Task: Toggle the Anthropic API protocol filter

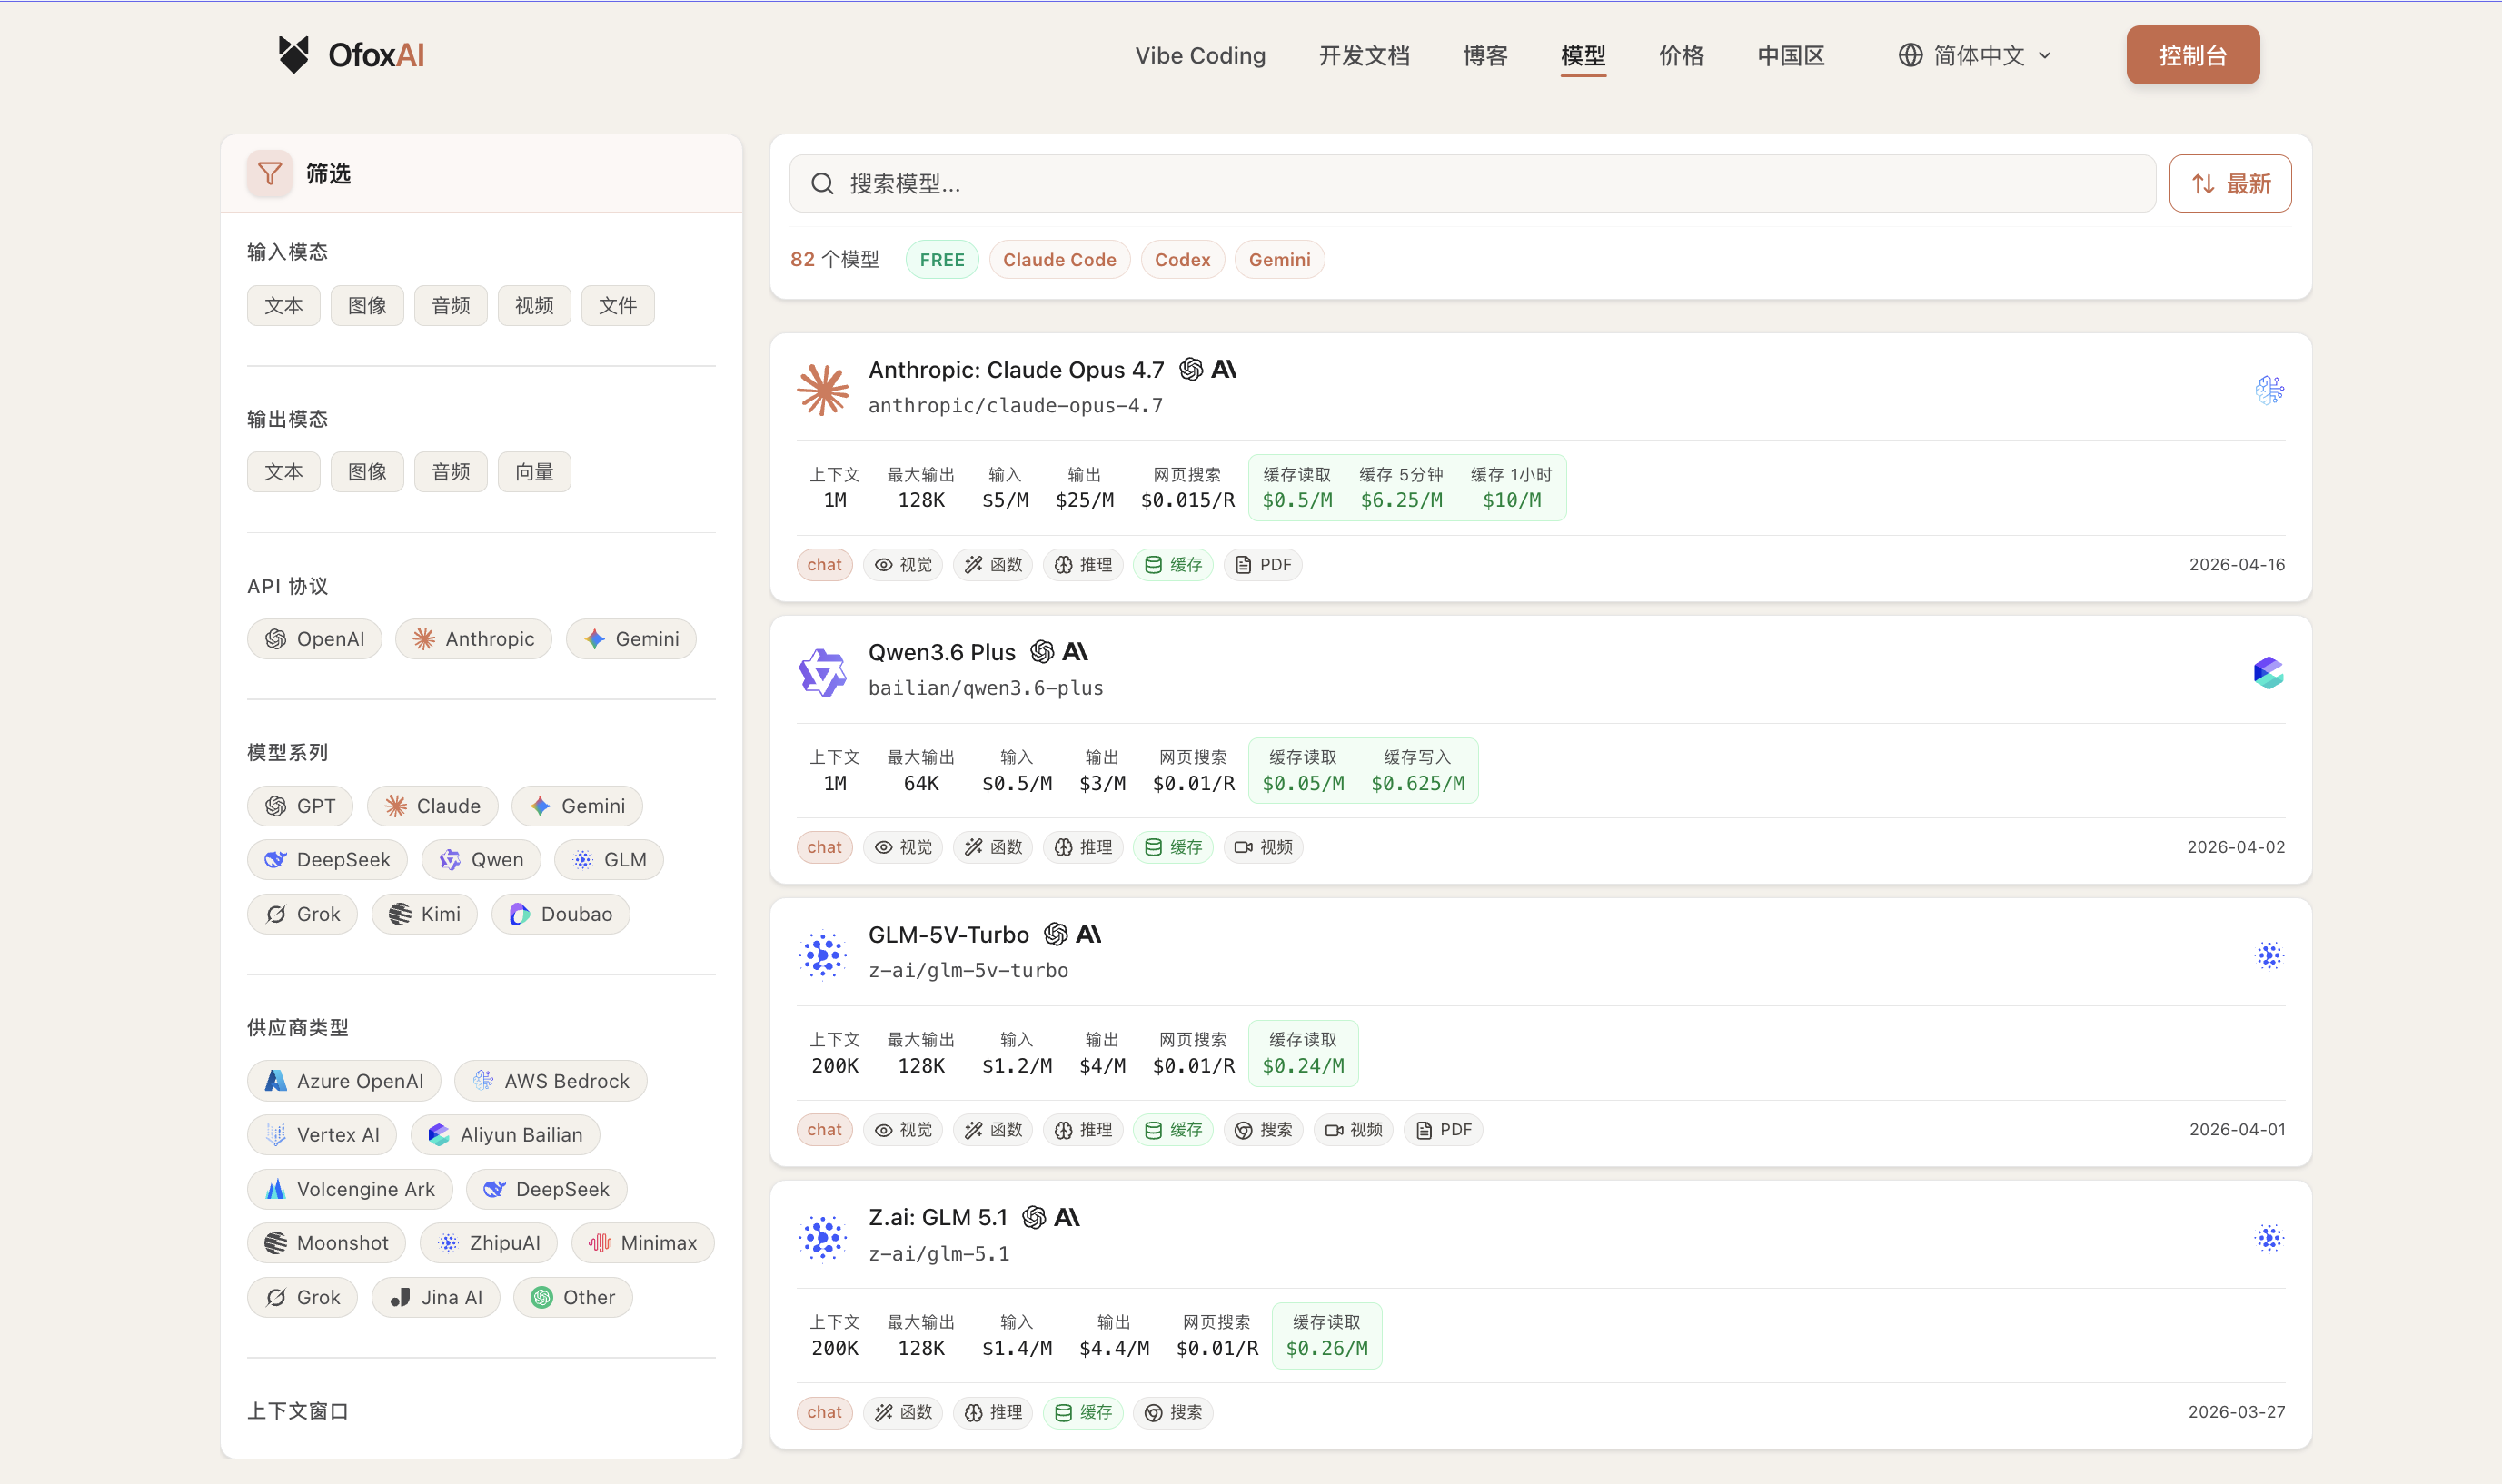Action: [473, 639]
